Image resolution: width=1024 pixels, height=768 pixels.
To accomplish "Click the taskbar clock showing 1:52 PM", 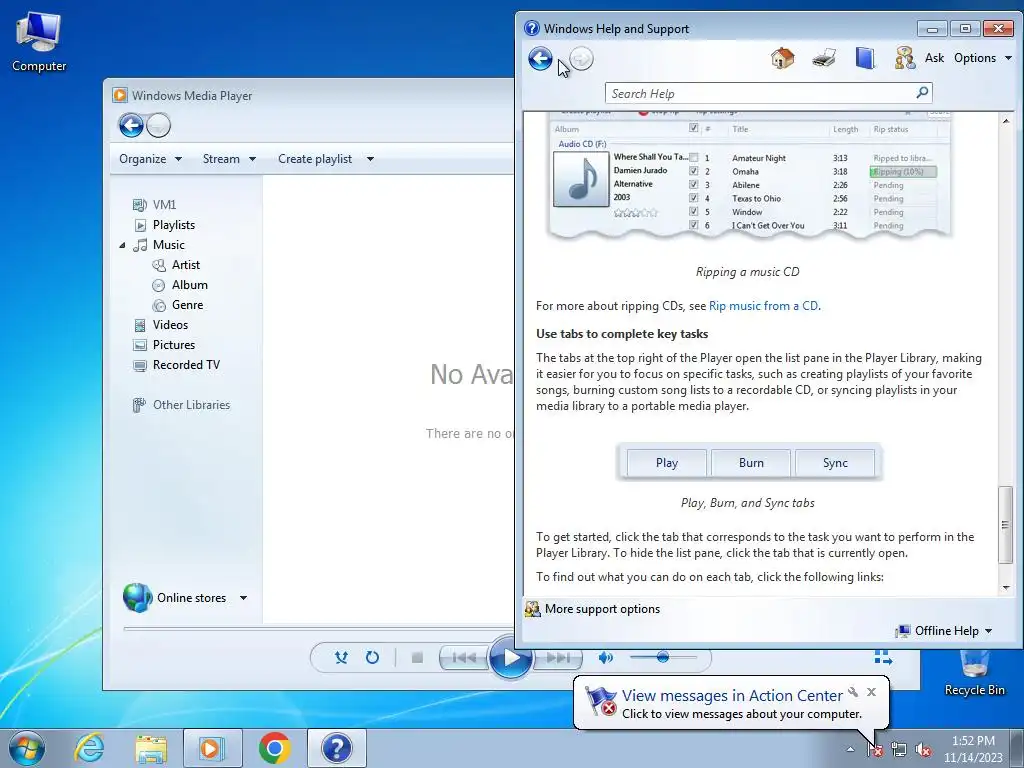I will coord(973,749).
